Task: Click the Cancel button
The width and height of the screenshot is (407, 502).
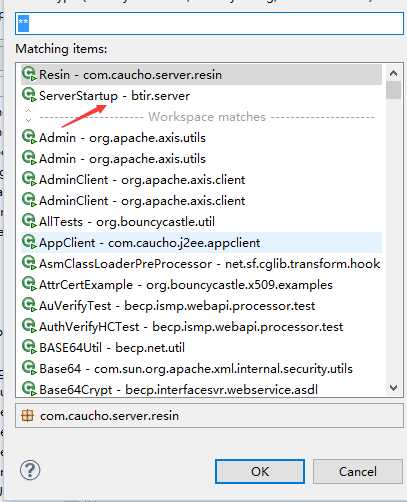Action: [x=358, y=471]
